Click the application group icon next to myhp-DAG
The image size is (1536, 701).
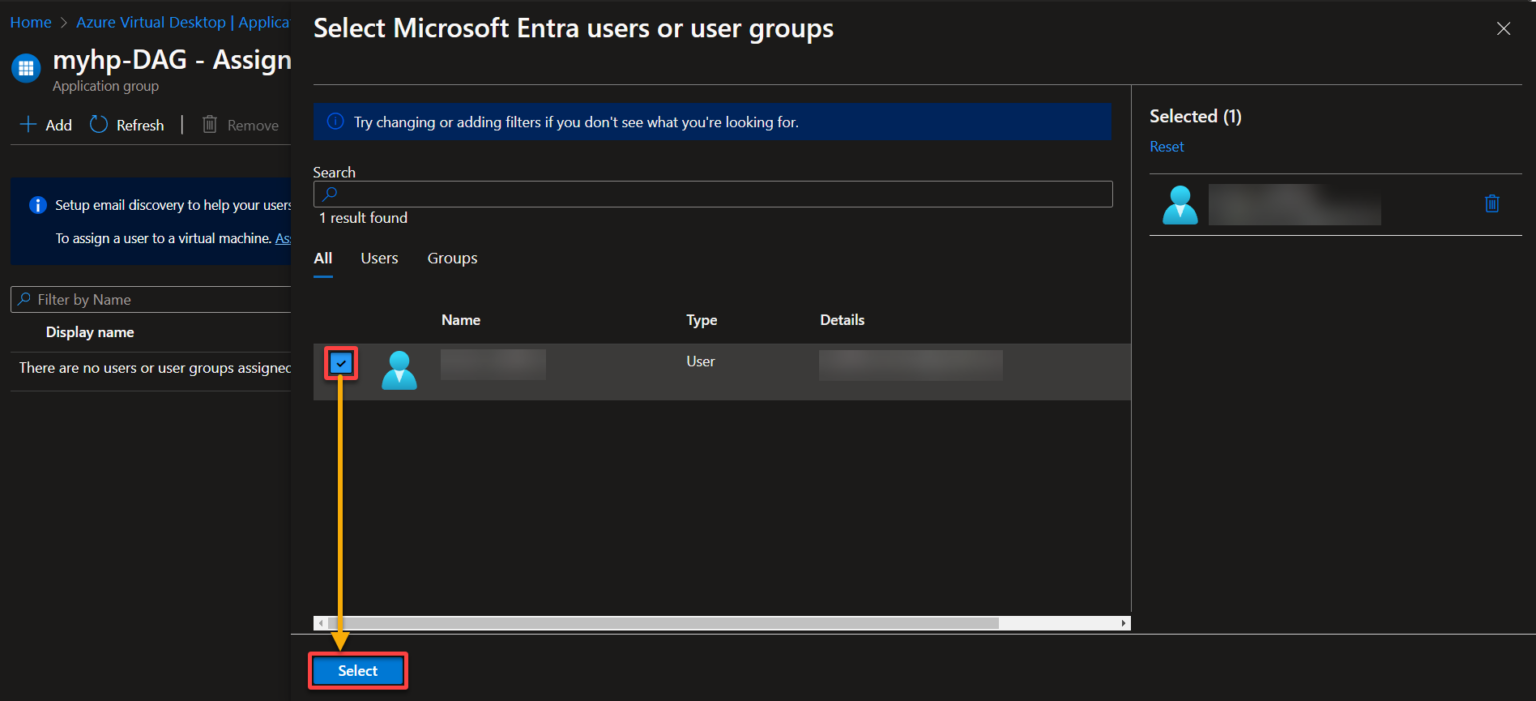[x=25, y=68]
